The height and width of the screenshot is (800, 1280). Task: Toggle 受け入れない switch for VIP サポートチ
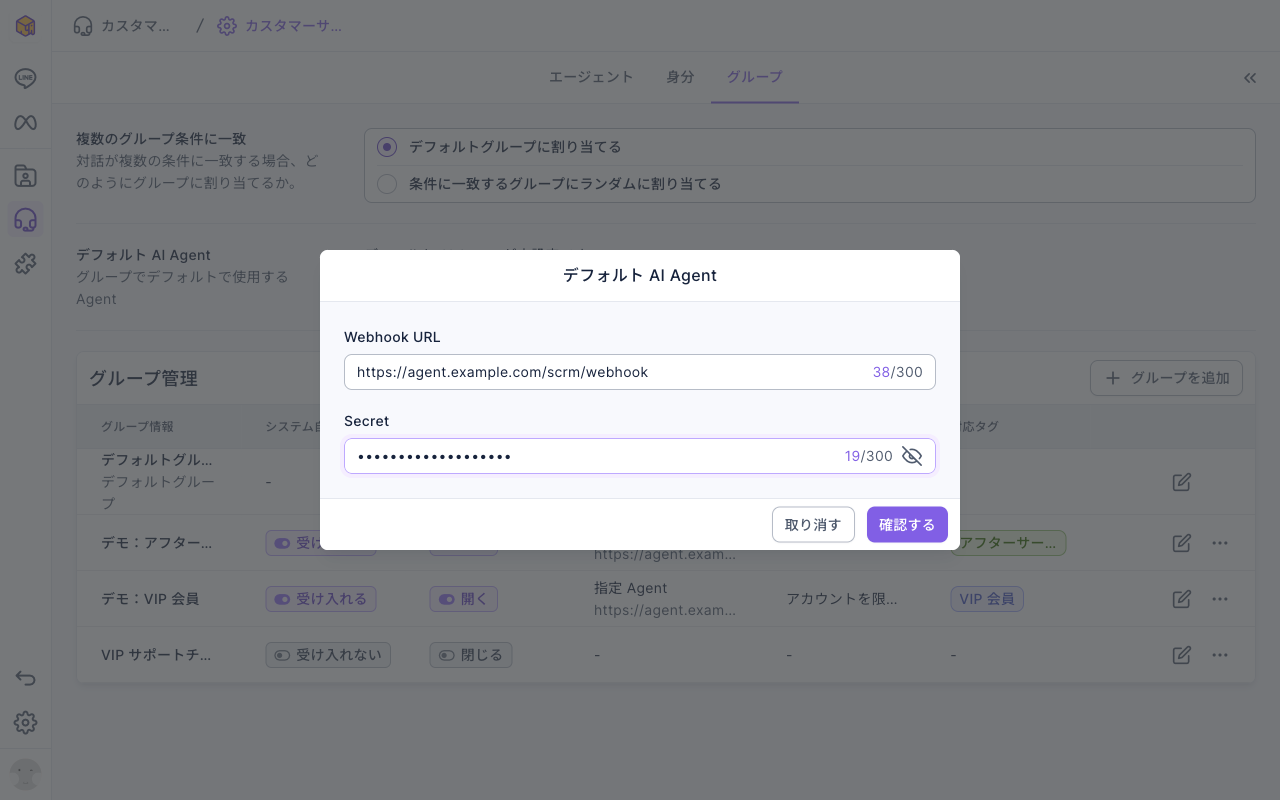pos(328,655)
